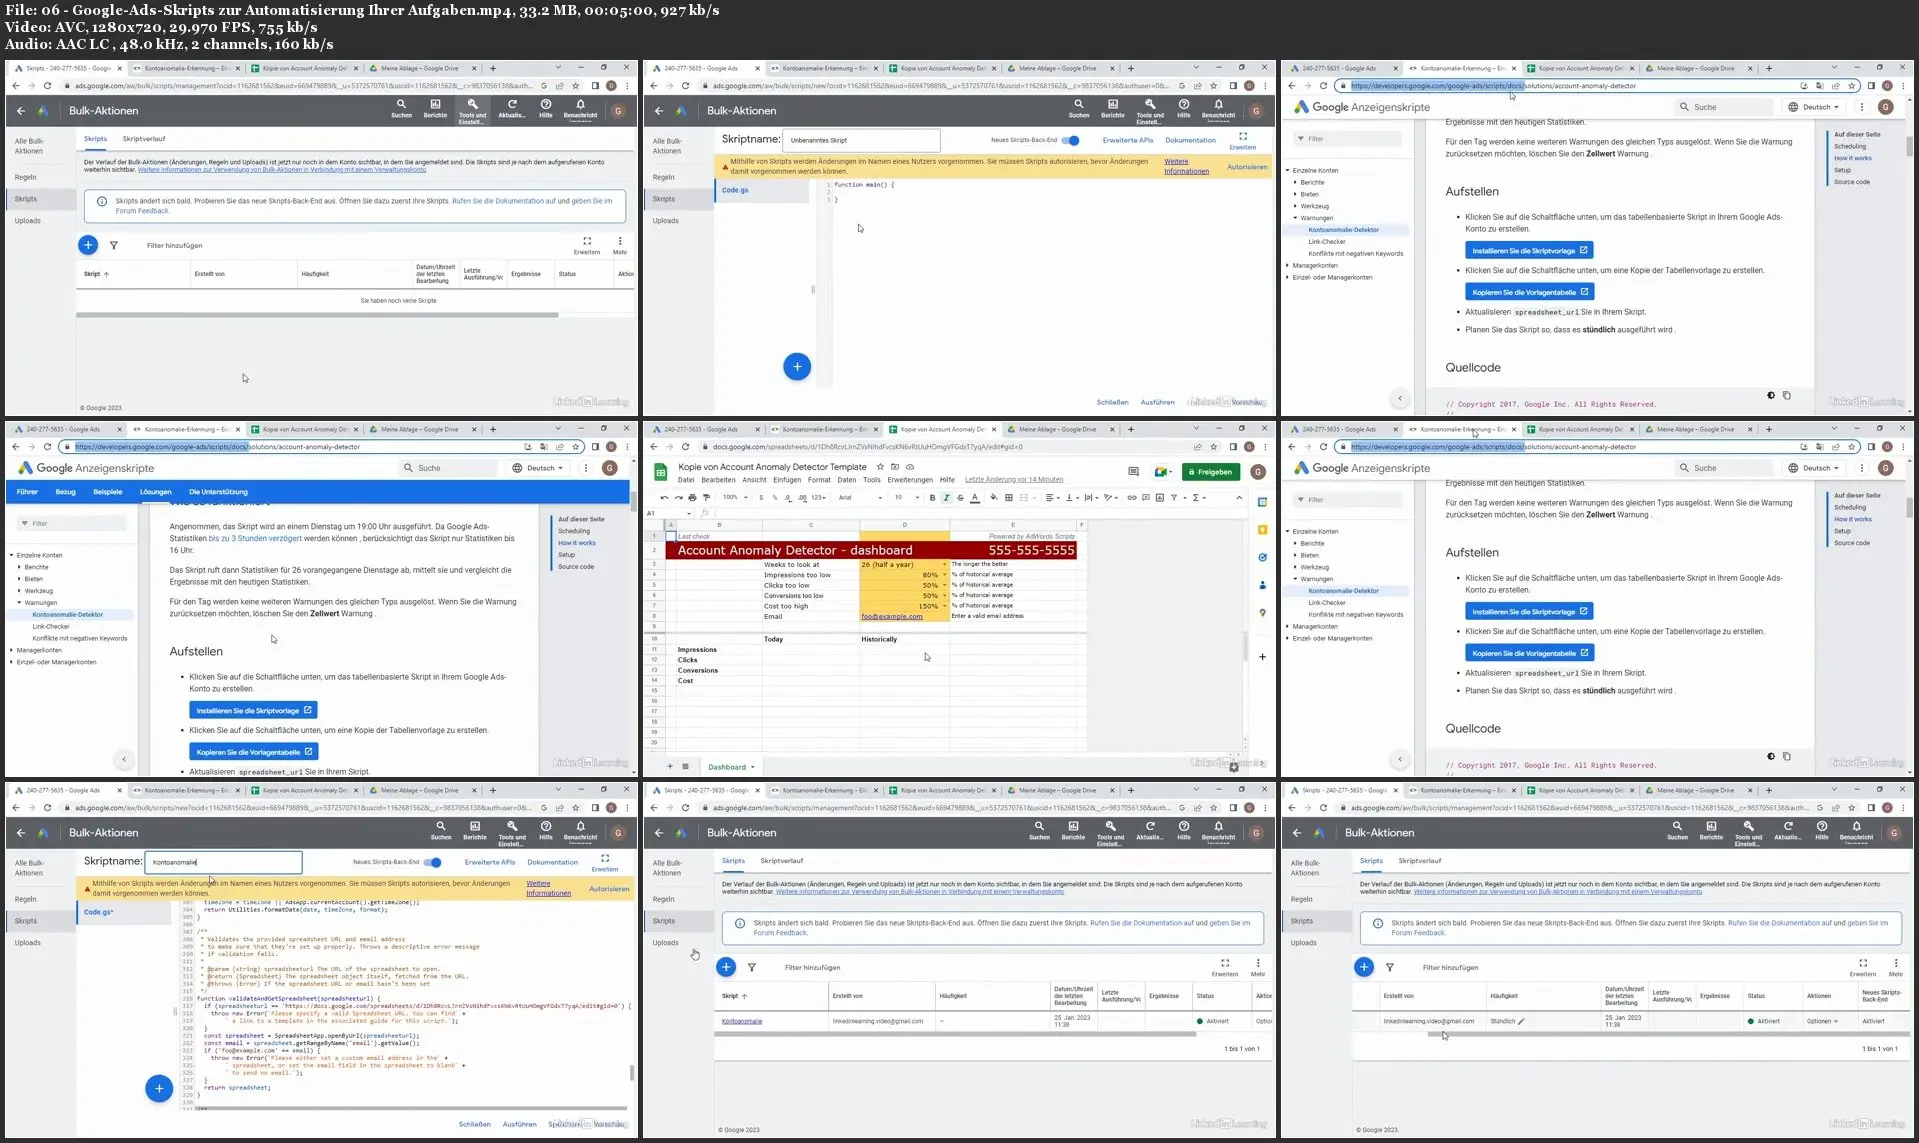The height and width of the screenshot is (1143, 1919).
Task: Collapse the Sheets toolbar with the chevron
Action: [1239, 497]
